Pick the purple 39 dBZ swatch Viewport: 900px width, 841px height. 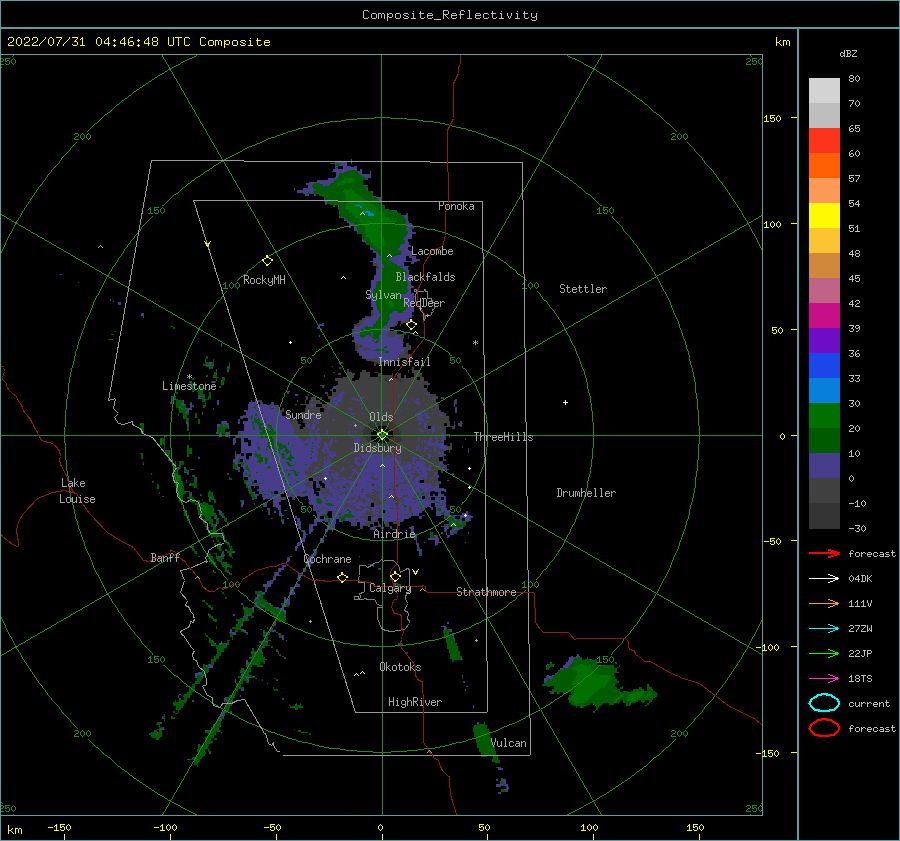[x=824, y=340]
